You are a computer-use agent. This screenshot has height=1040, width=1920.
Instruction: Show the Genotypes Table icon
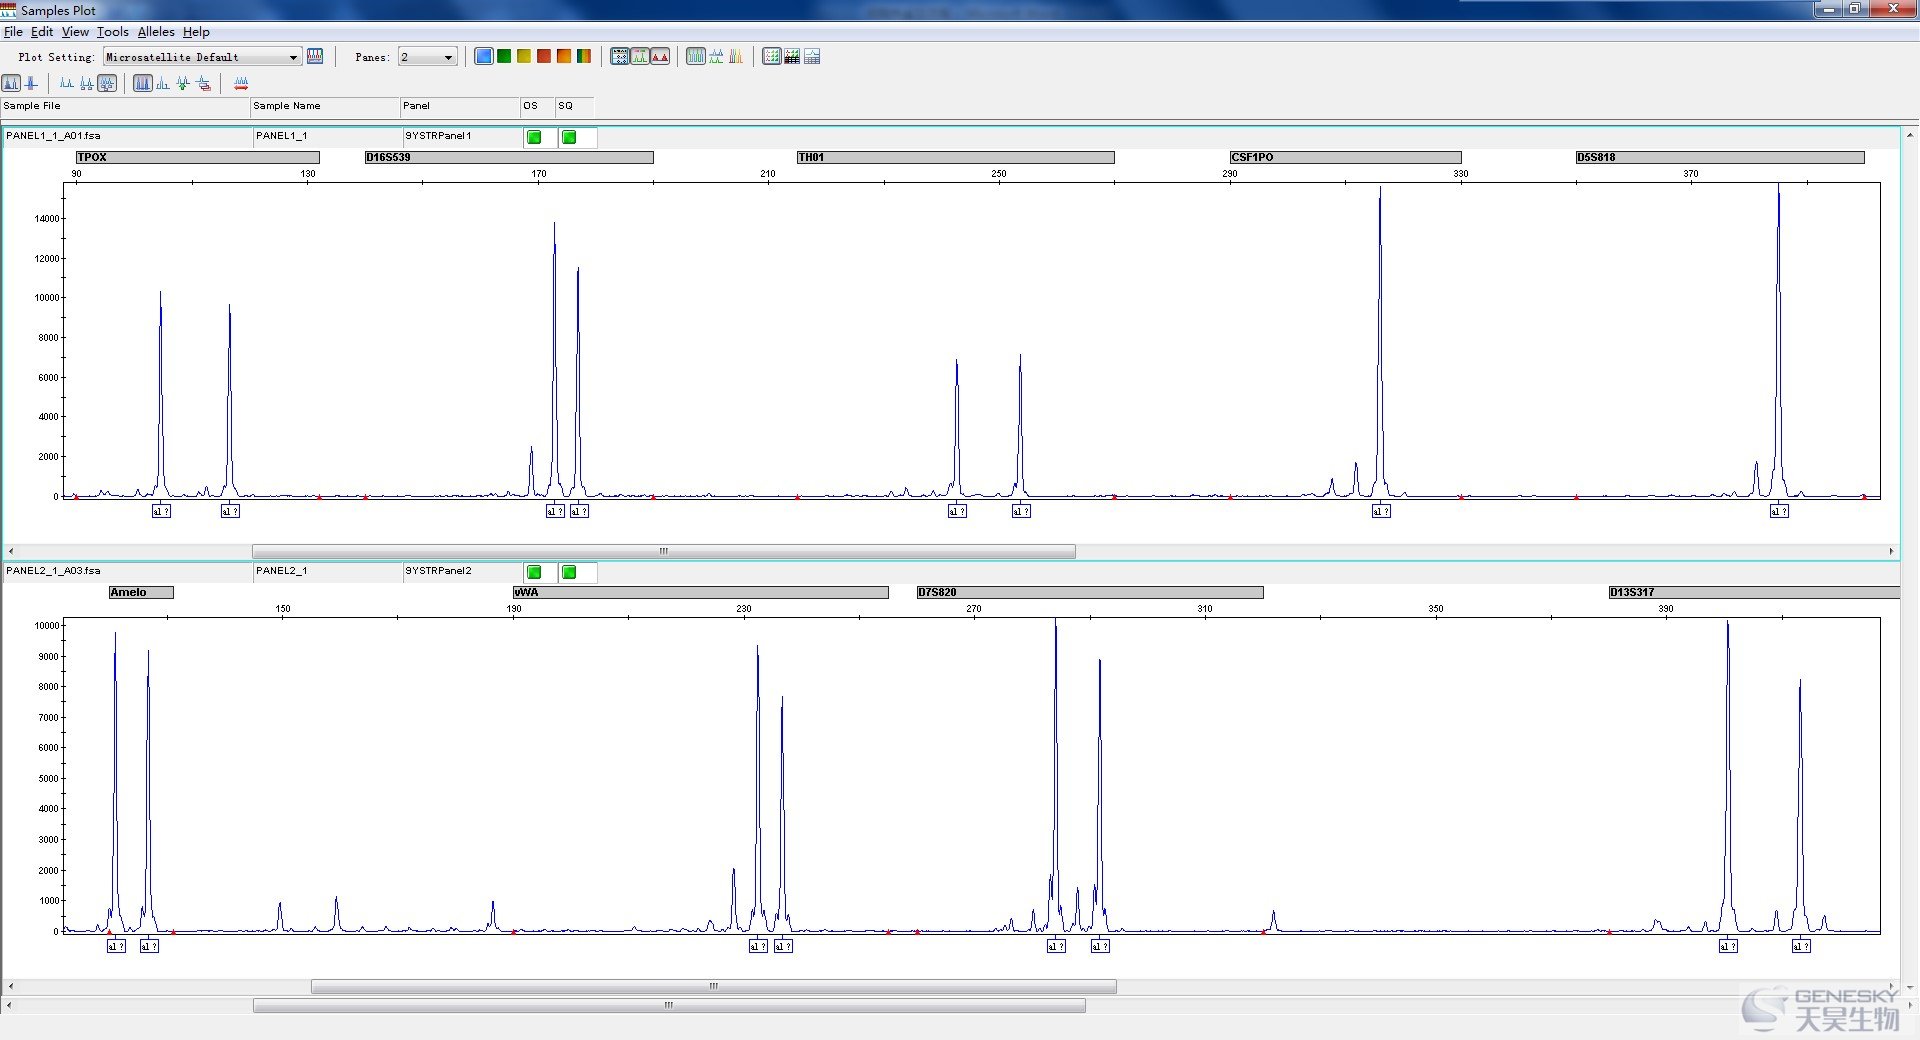point(812,57)
